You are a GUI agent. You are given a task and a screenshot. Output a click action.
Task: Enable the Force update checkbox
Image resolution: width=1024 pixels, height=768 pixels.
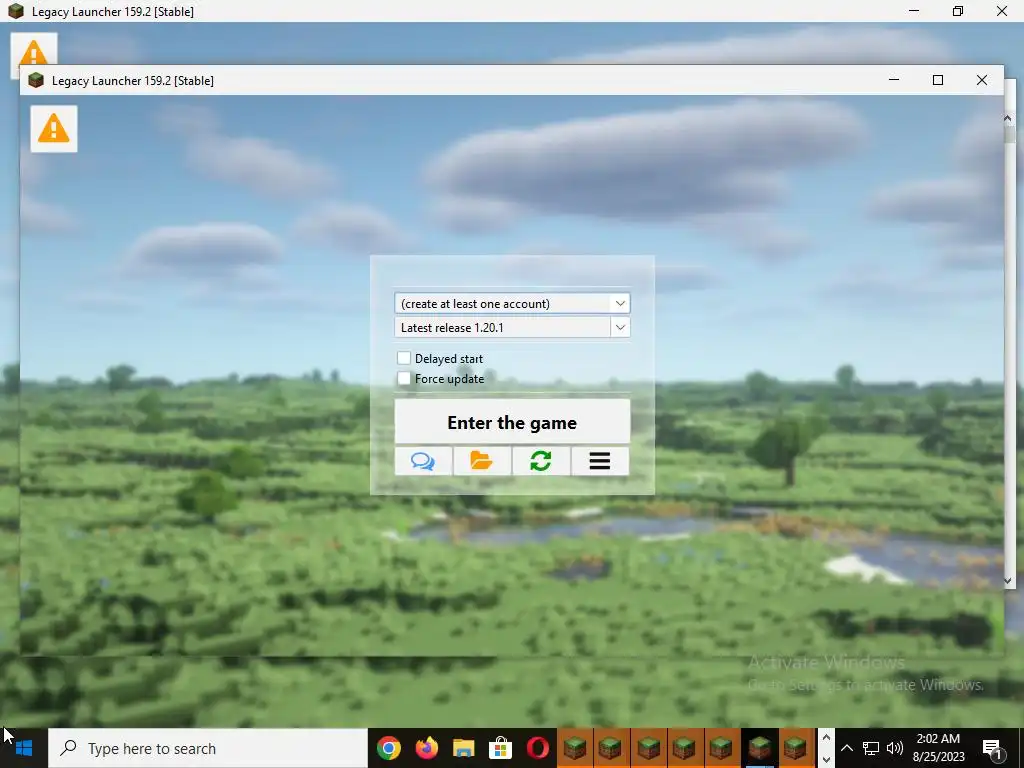(x=404, y=379)
